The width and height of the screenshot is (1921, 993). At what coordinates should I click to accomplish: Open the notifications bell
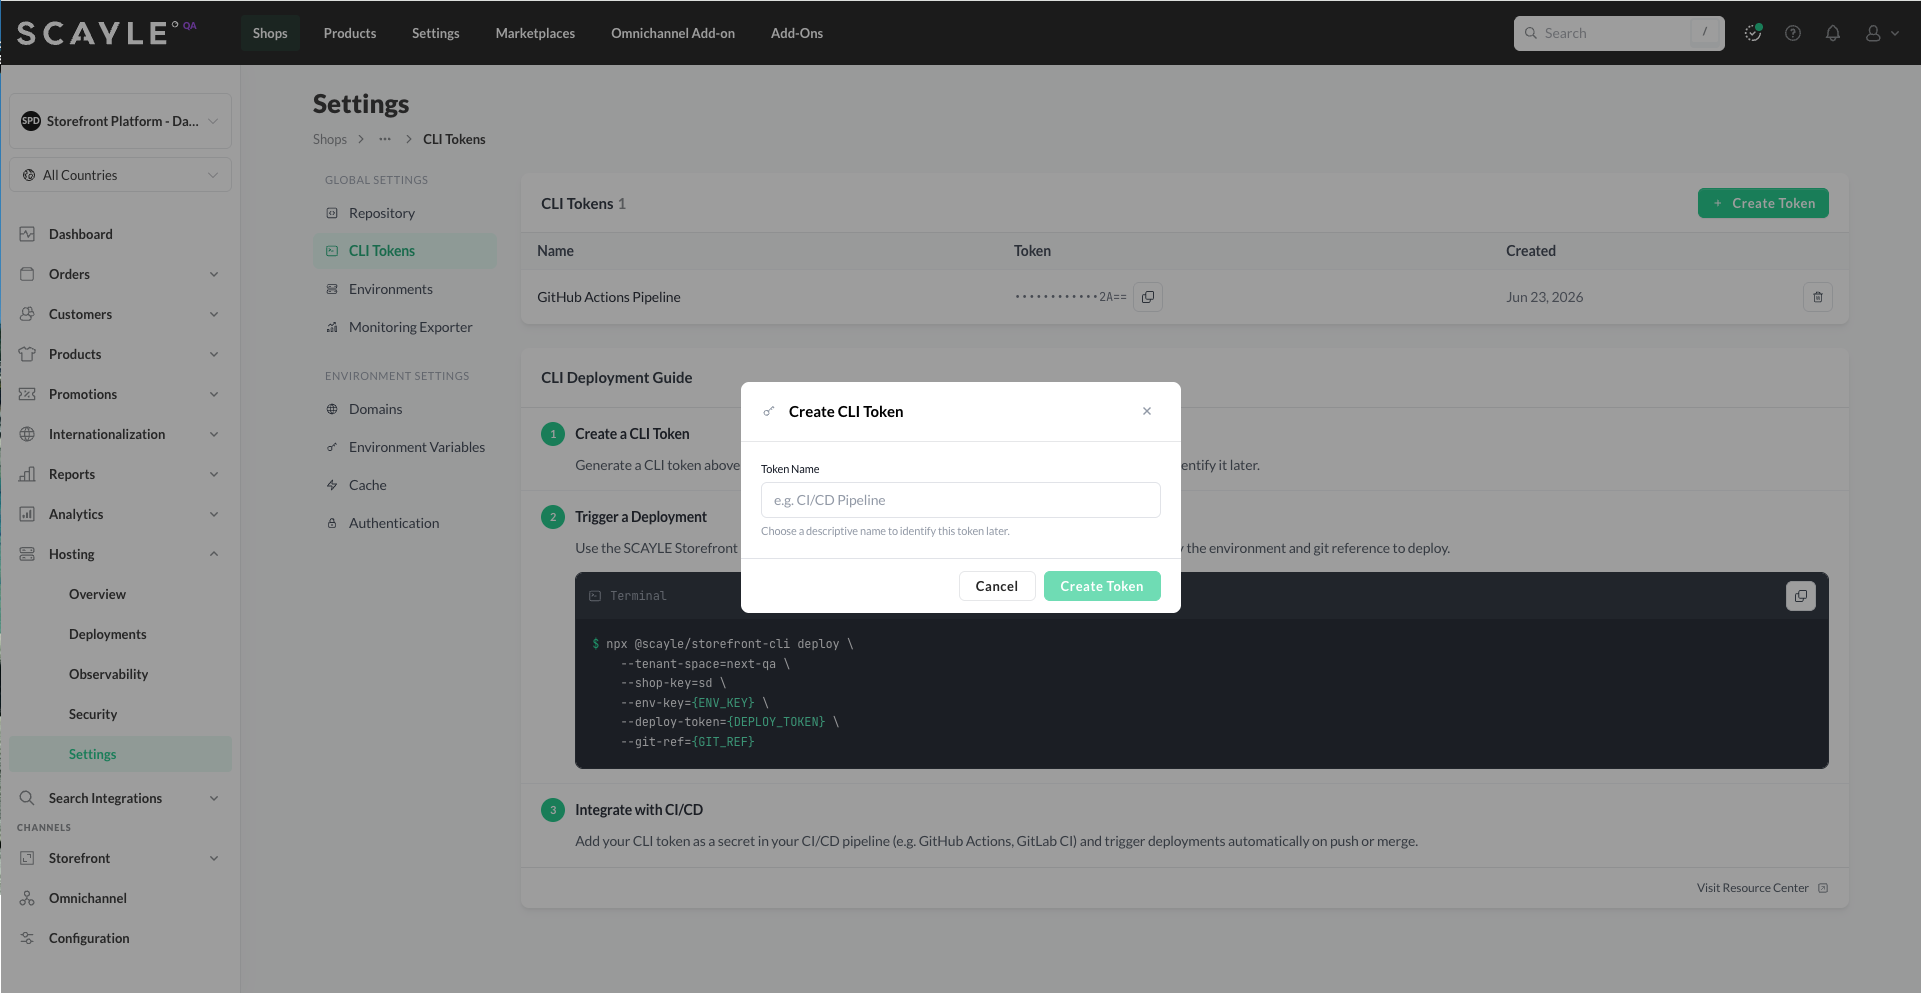click(x=1833, y=33)
